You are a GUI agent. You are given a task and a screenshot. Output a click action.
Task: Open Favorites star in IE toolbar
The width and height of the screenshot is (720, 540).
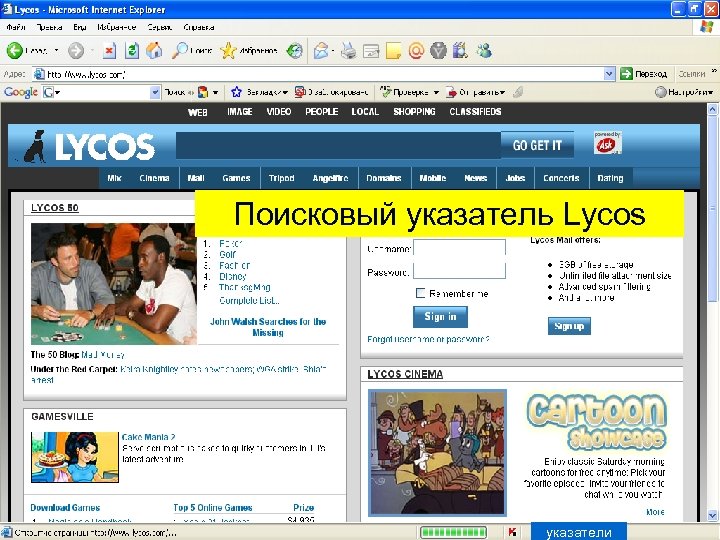228,51
